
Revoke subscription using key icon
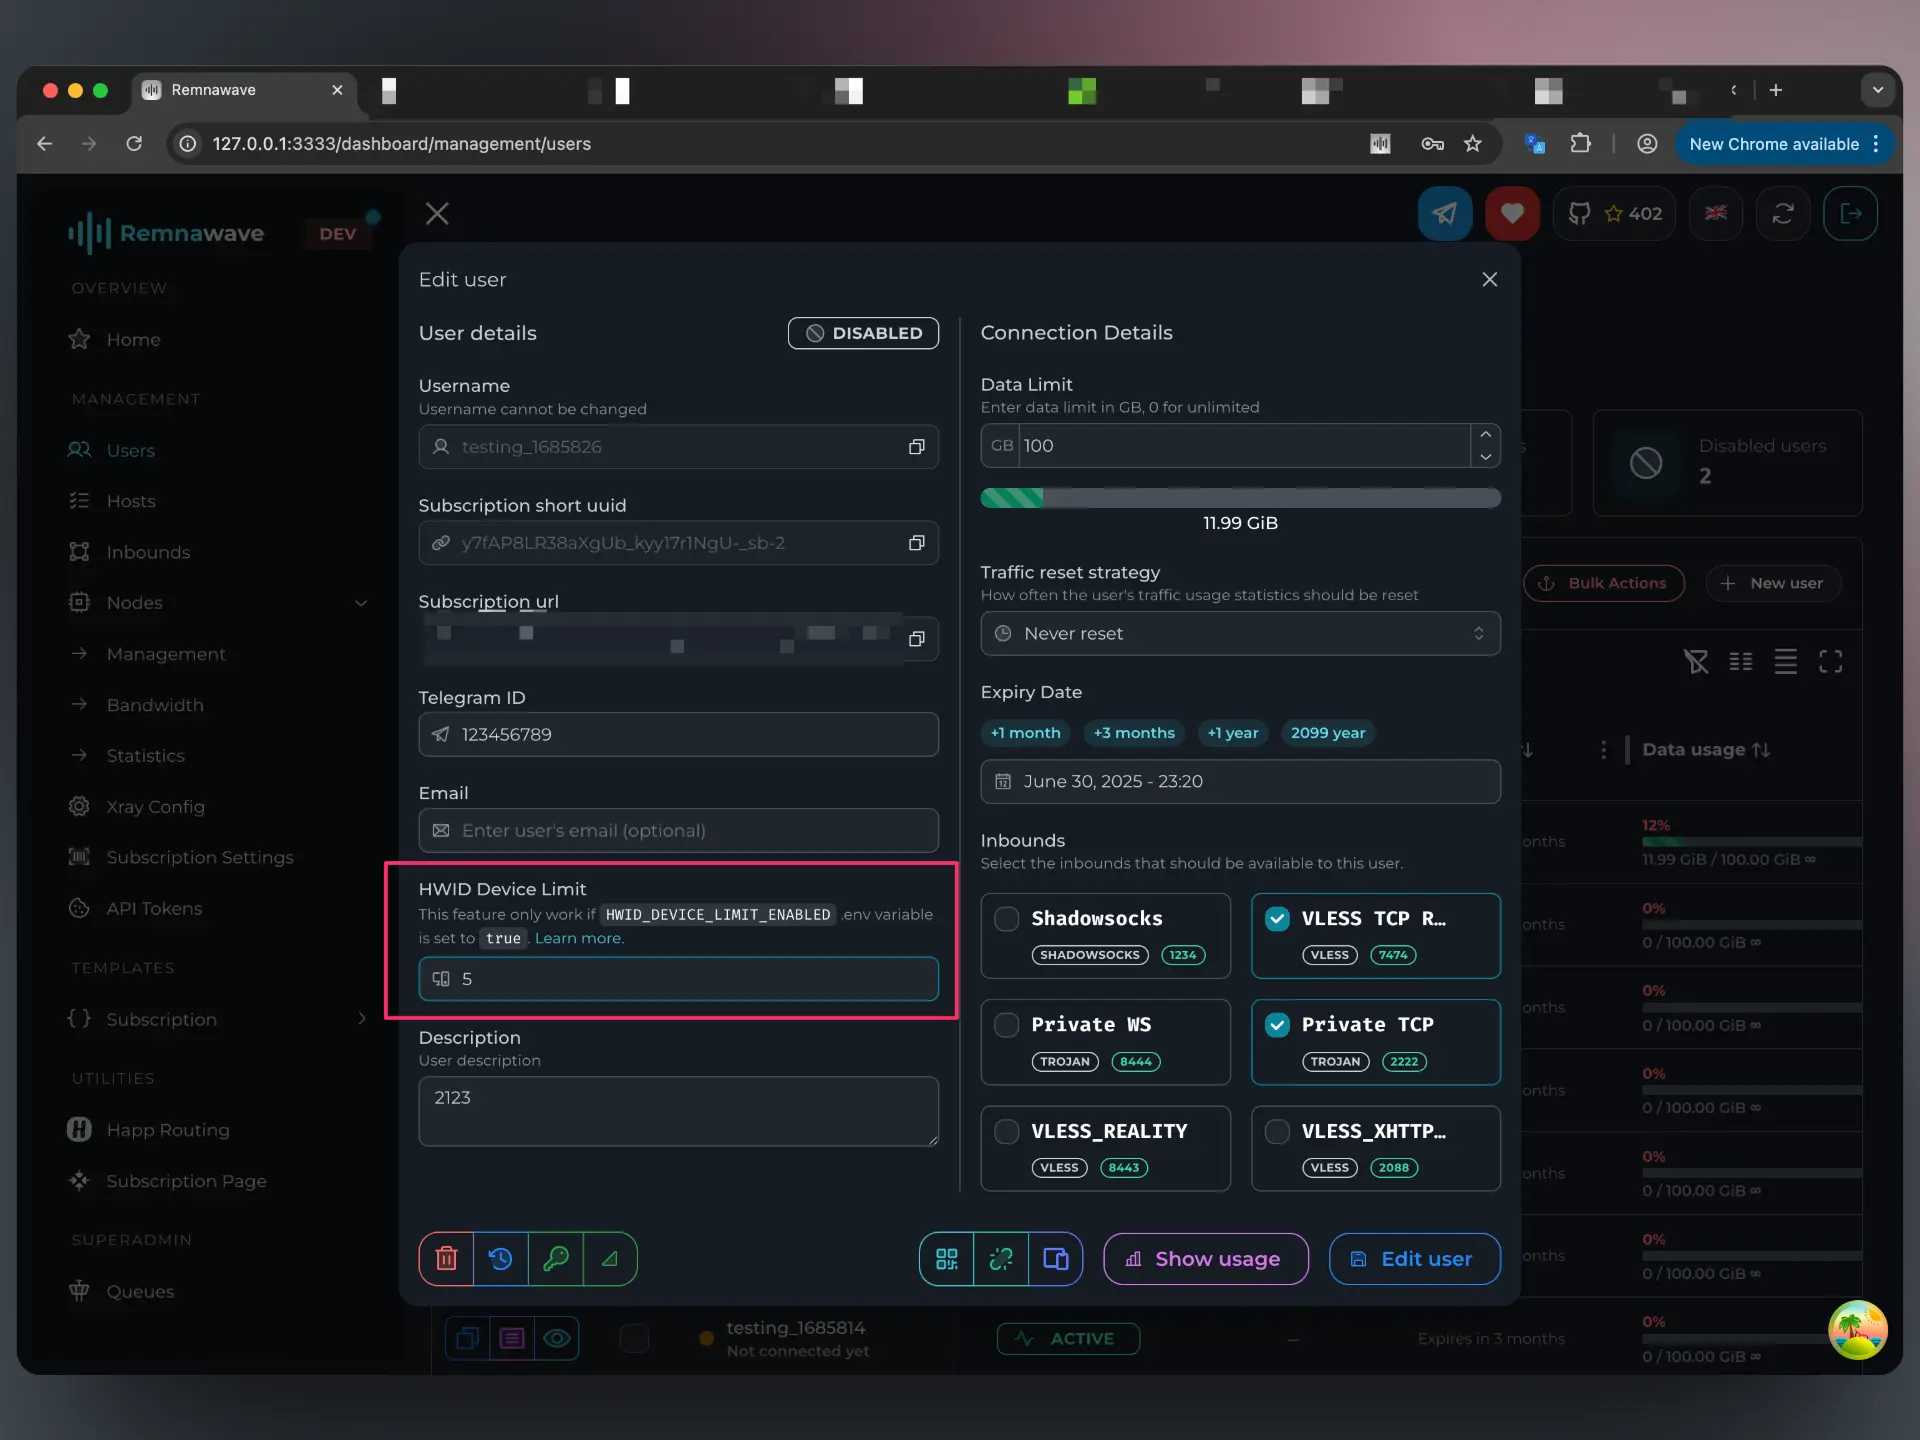(x=557, y=1258)
